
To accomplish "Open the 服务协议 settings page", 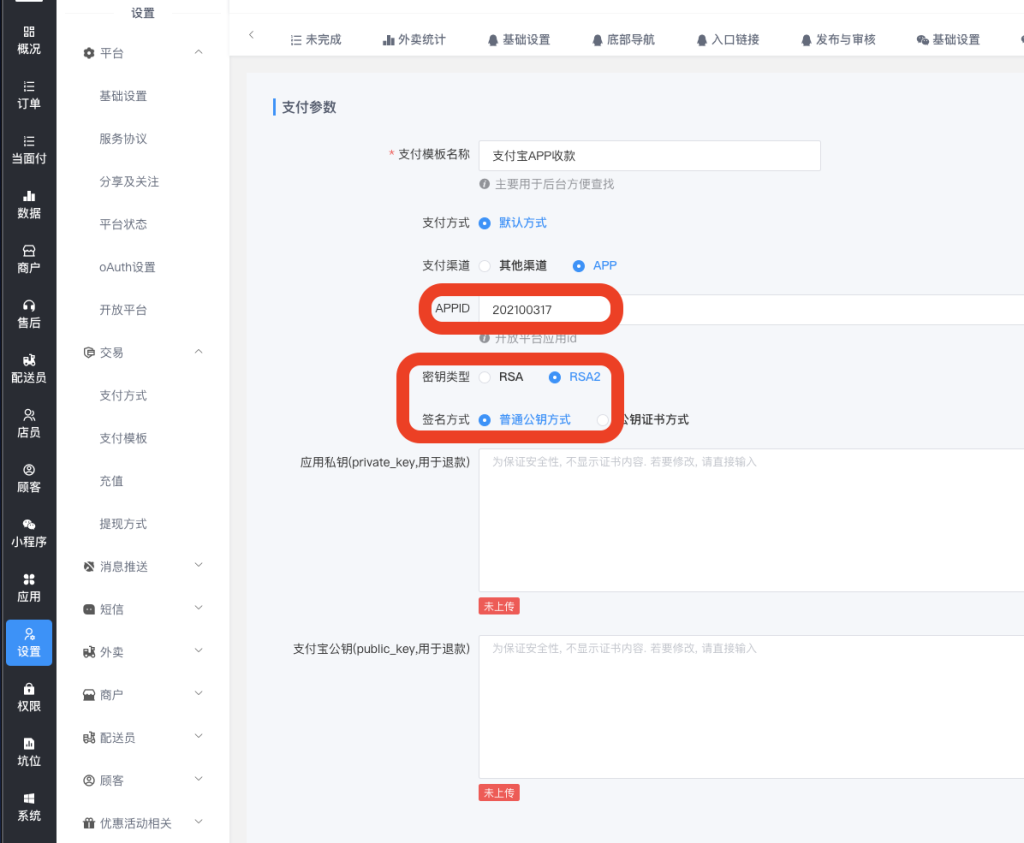I will click(x=123, y=139).
